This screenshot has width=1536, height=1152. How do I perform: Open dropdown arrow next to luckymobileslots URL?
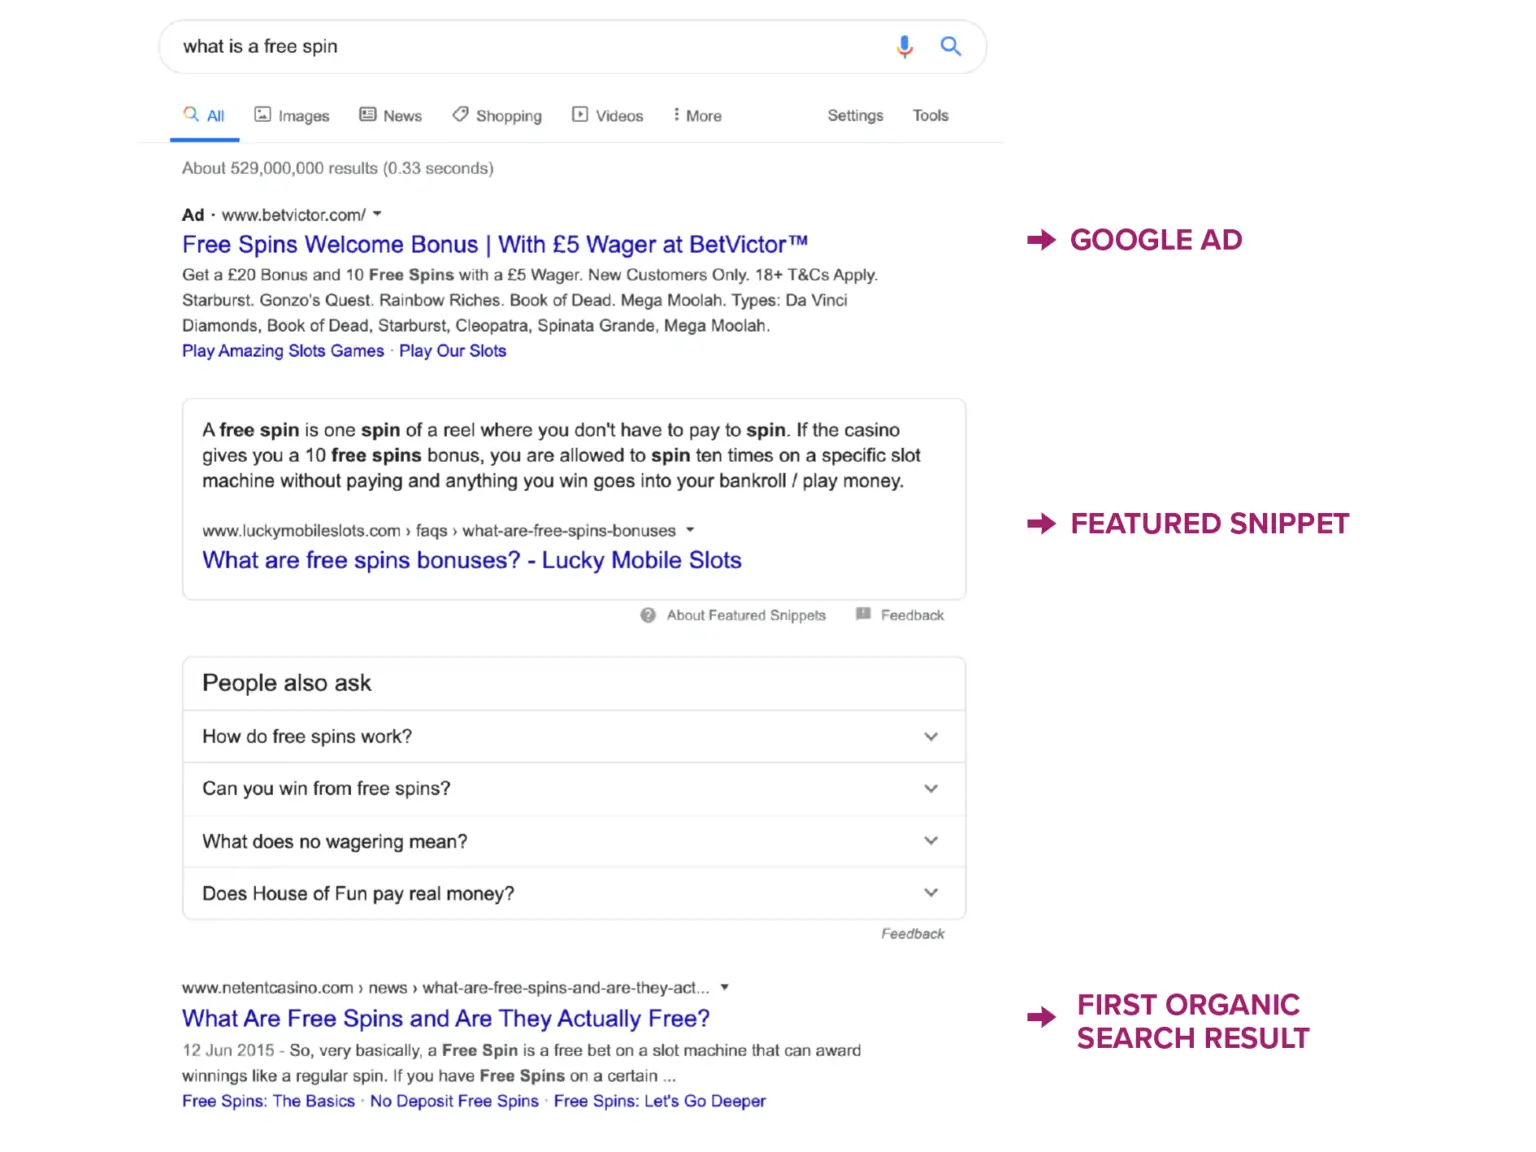coord(690,530)
